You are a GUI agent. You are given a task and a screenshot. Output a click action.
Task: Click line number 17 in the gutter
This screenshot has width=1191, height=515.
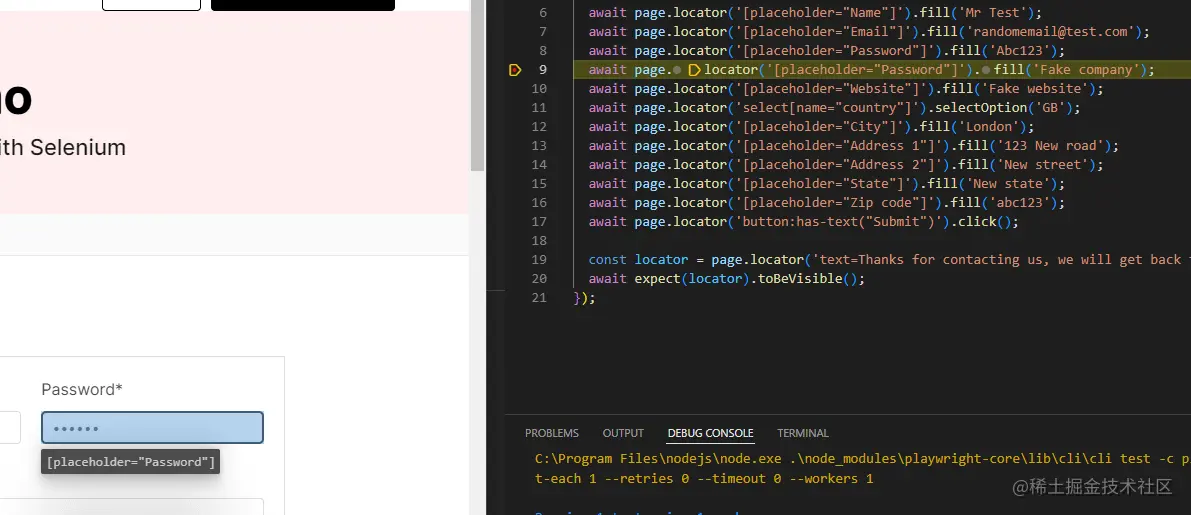[x=539, y=222]
